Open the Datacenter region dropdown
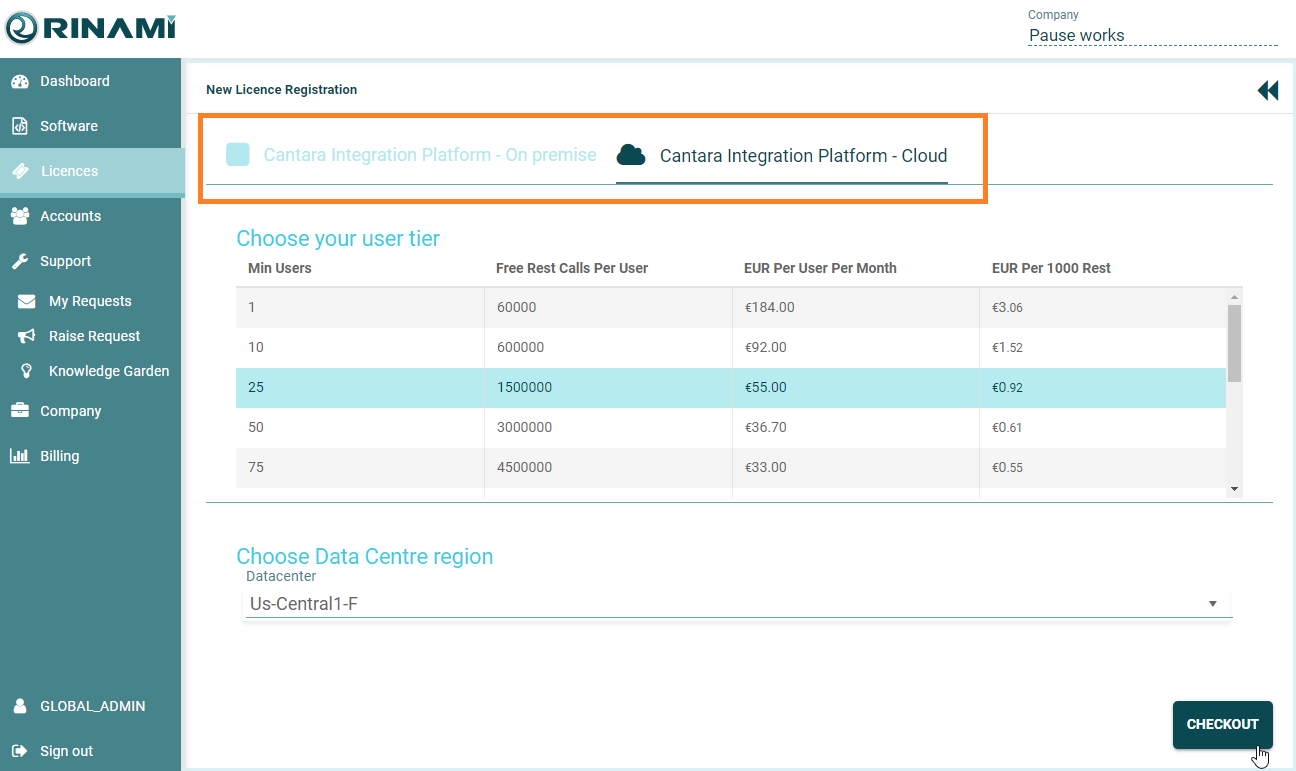Screen dimensions: 1296x771 click(x=738, y=604)
